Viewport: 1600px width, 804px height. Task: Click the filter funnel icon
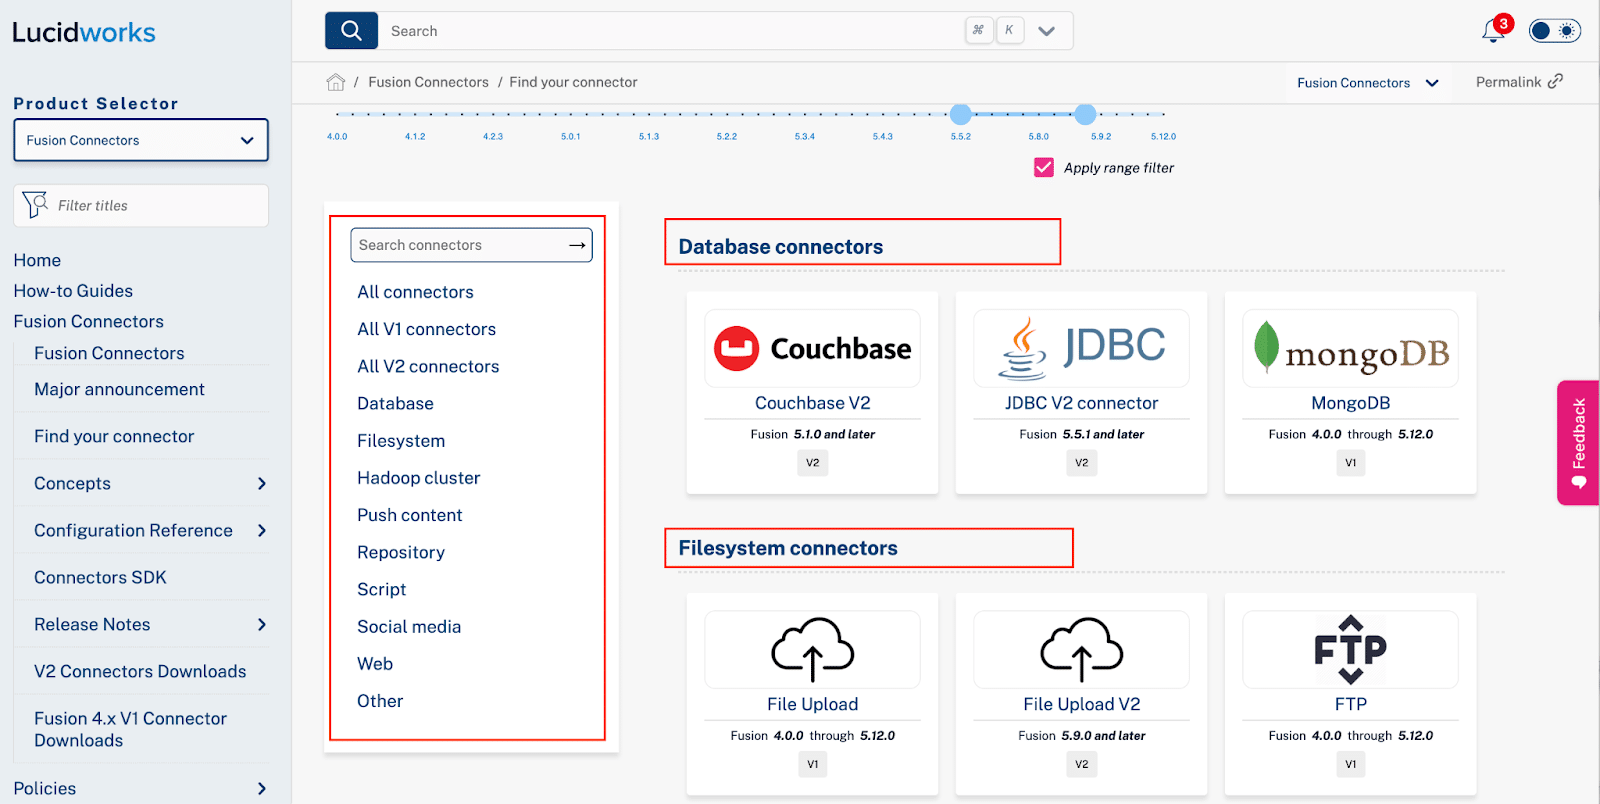click(35, 205)
